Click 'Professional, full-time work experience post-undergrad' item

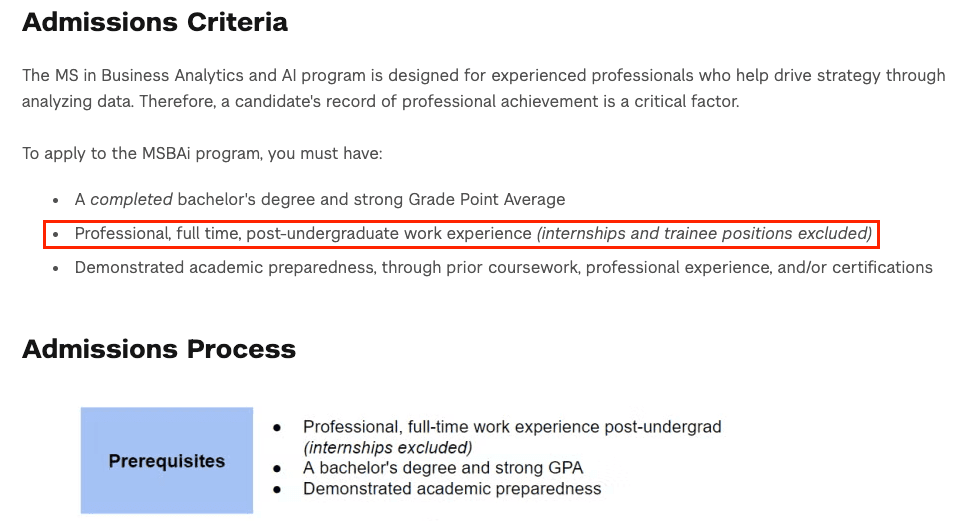coord(512,427)
